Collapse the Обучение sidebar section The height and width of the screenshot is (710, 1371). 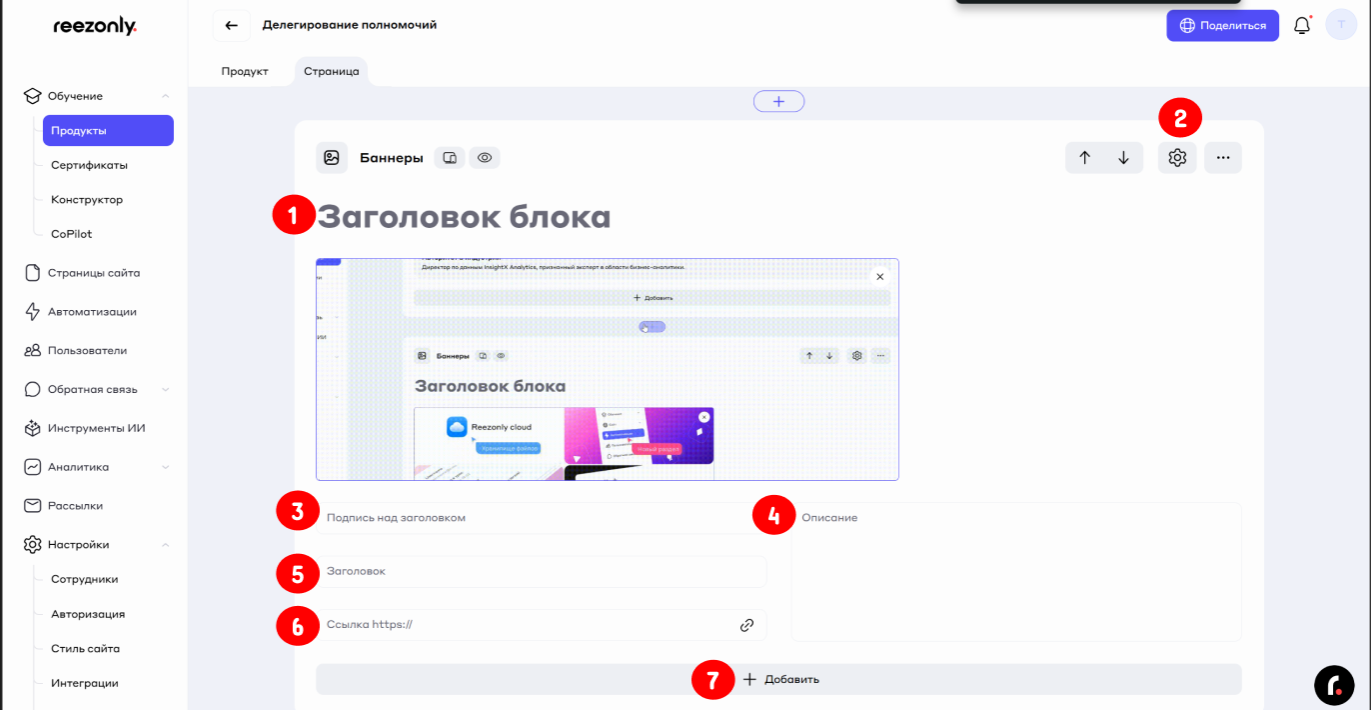(x=165, y=96)
